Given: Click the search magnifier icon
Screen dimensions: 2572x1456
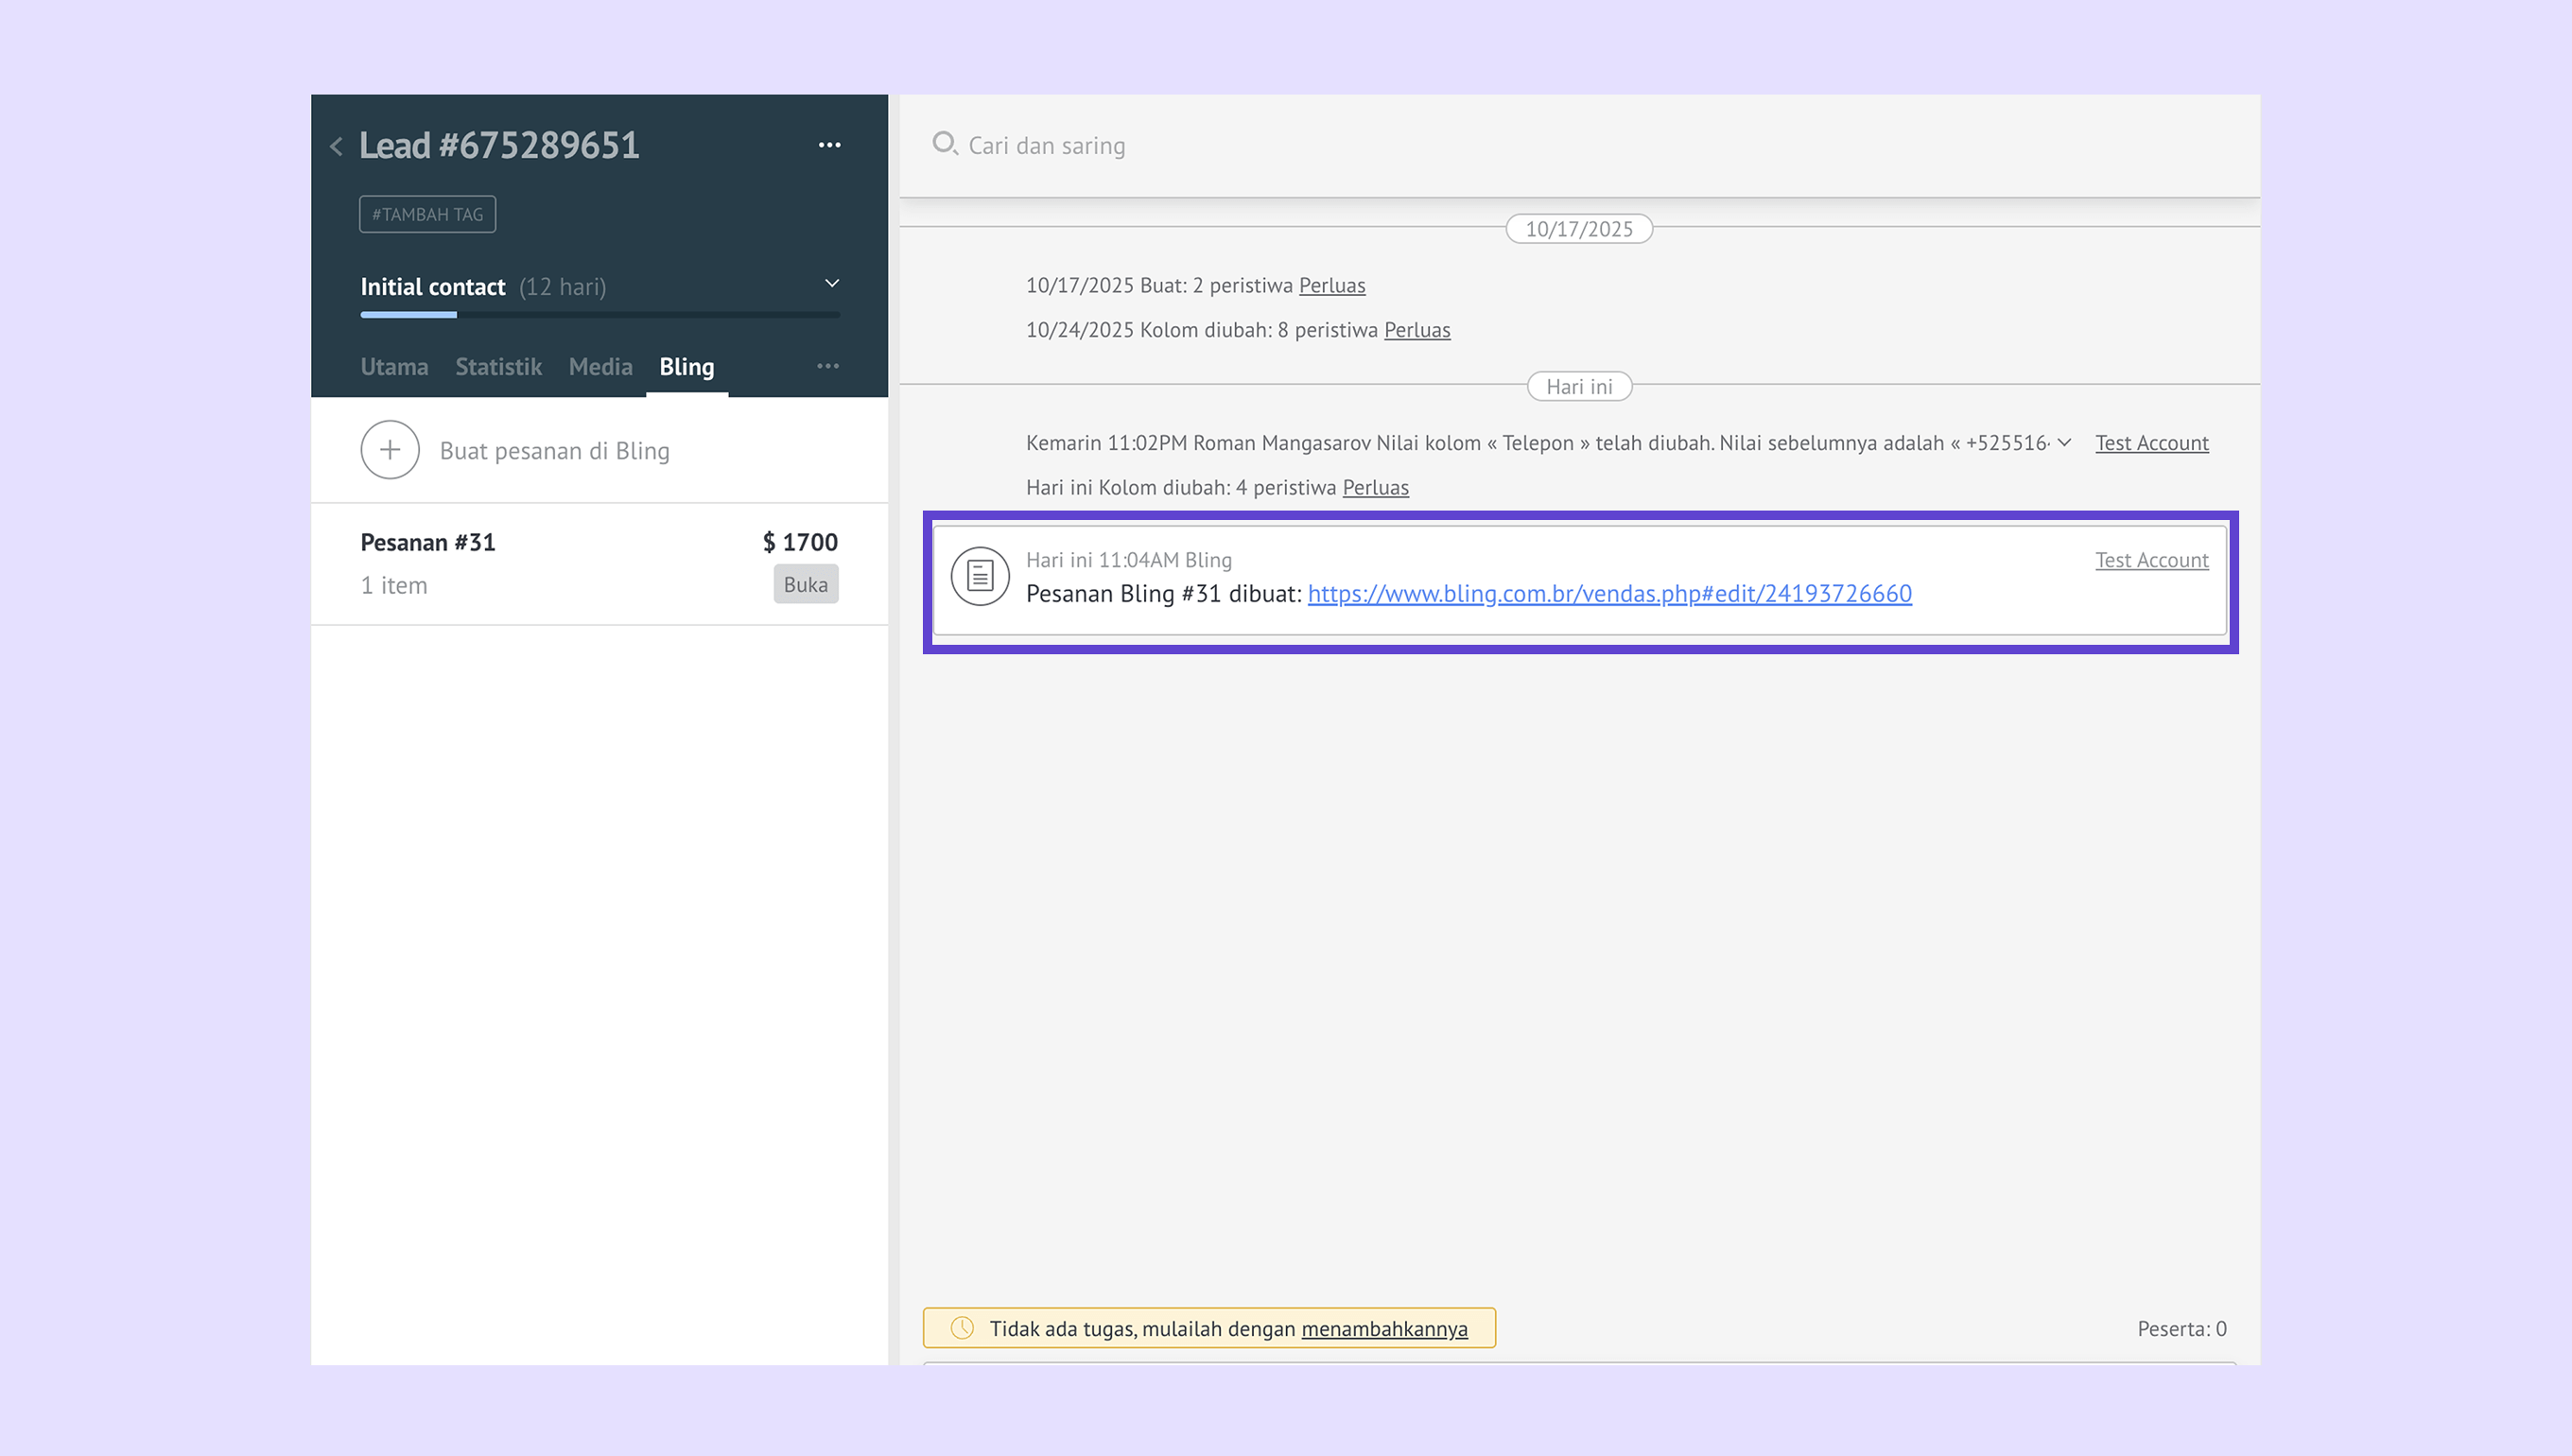Looking at the screenshot, I should 943,144.
